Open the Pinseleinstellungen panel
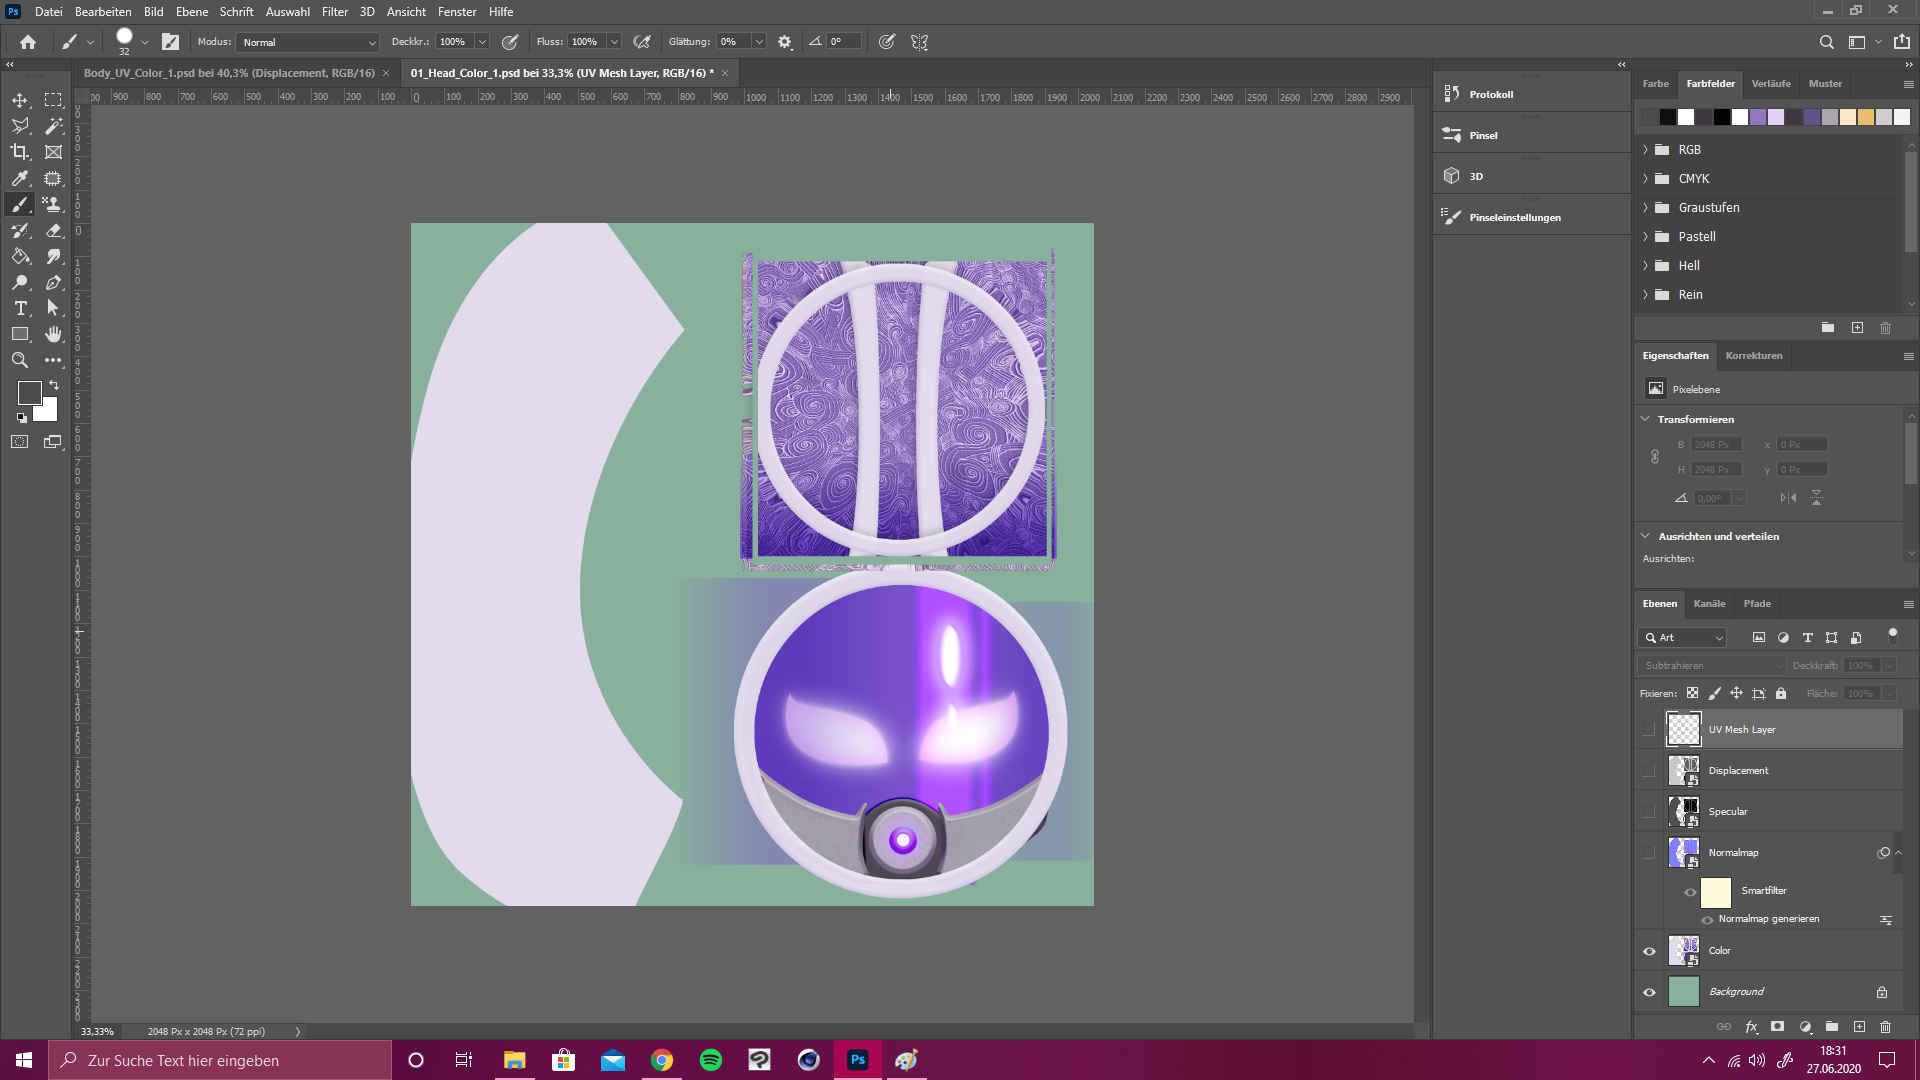The width and height of the screenshot is (1920, 1080). click(1514, 217)
